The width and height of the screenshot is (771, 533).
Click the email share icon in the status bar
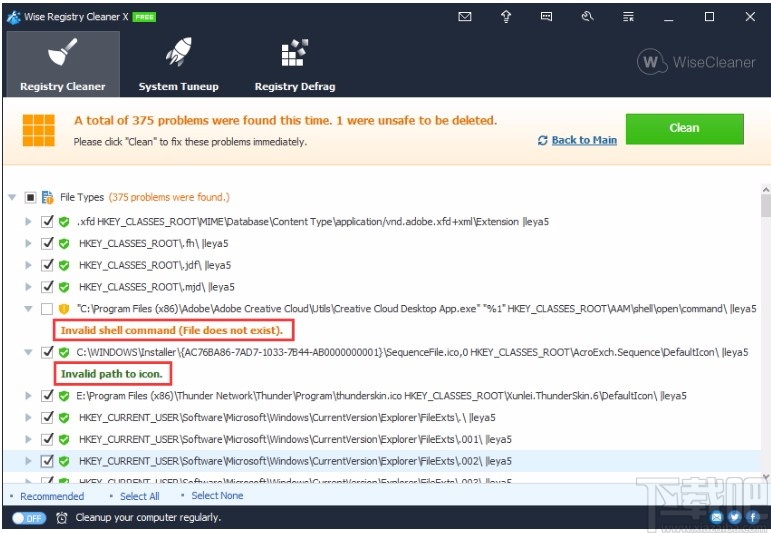tap(717, 517)
